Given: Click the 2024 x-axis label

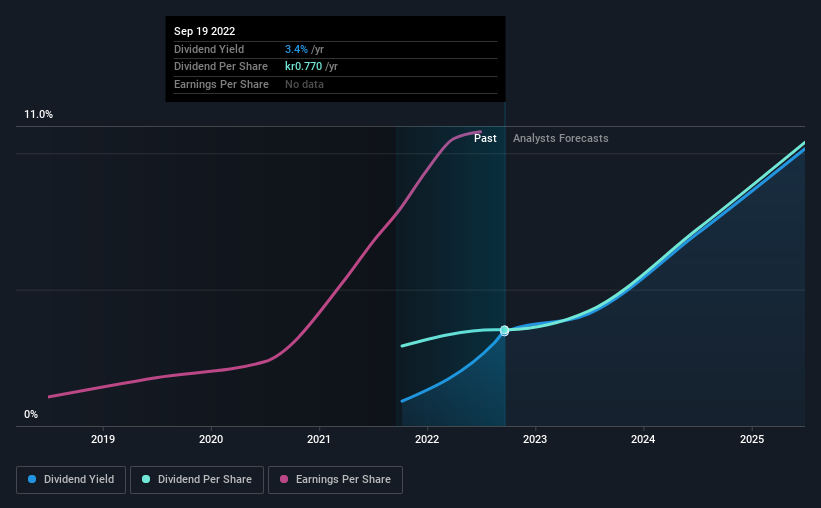Looking at the screenshot, I should pyautogui.click(x=643, y=439).
